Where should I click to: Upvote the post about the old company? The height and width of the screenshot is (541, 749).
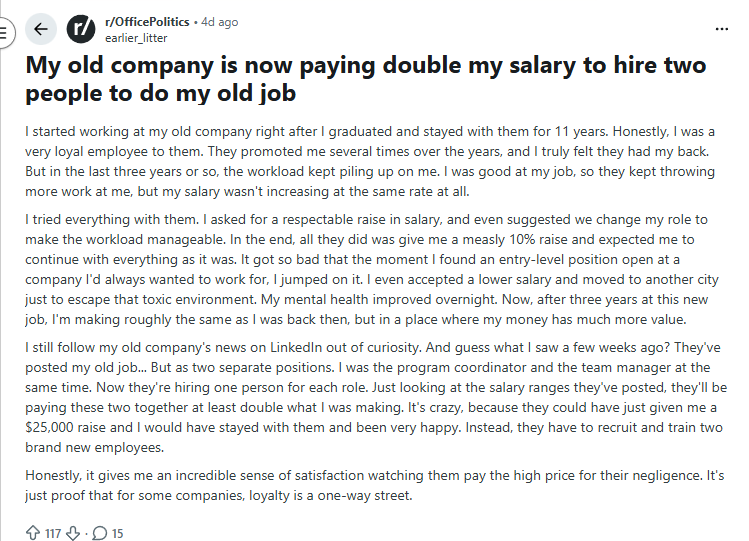[x=31, y=533]
